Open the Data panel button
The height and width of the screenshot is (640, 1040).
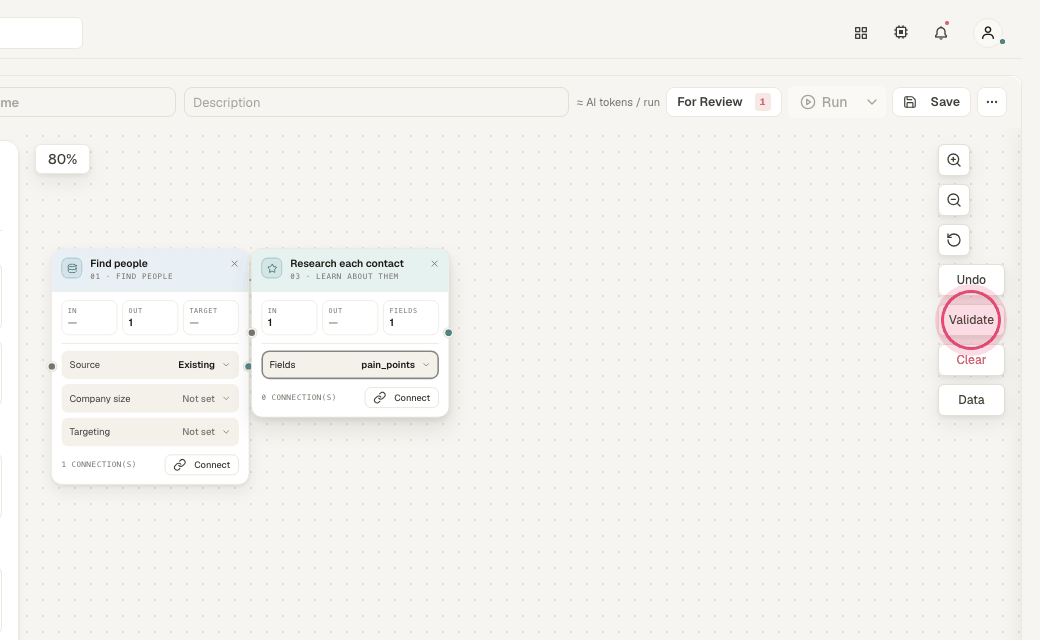pos(971,400)
